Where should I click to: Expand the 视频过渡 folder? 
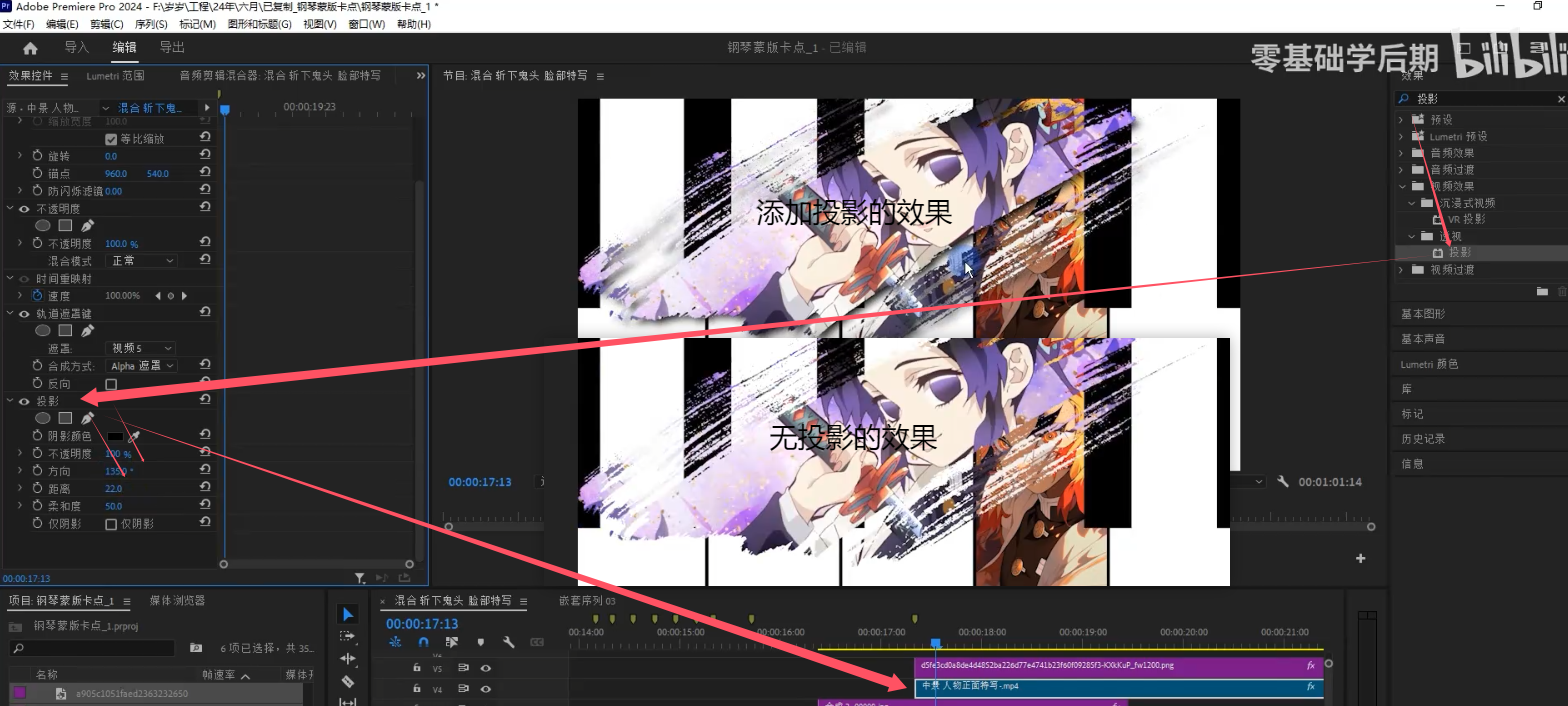pos(1401,270)
